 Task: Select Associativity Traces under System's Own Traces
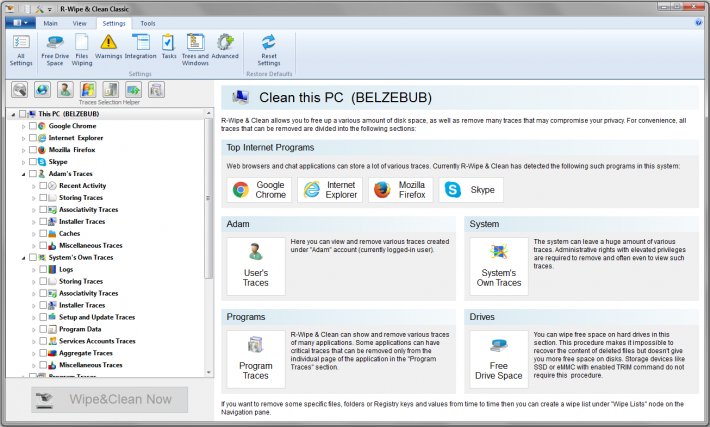tap(88, 293)
